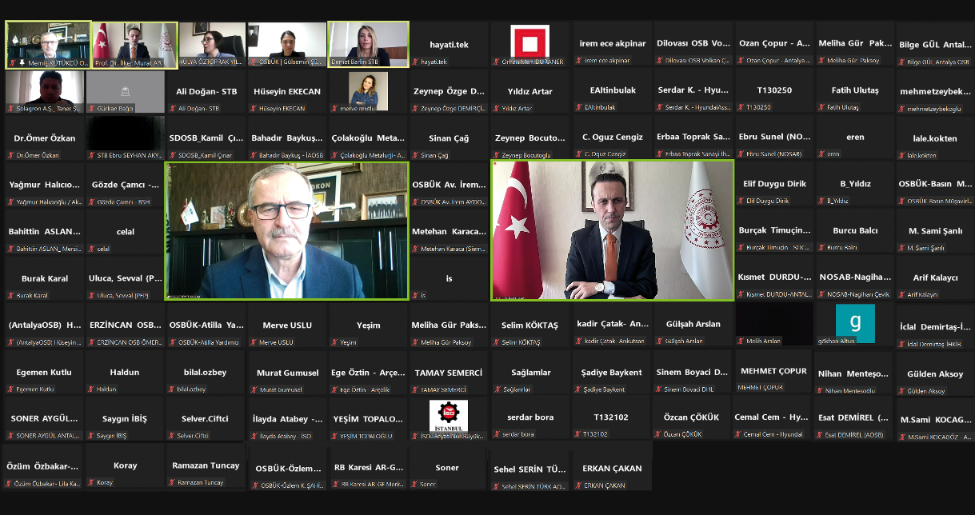
Task: Select 'SDOSB_Kamil Çı...' participant name
Action: point(206,138)
